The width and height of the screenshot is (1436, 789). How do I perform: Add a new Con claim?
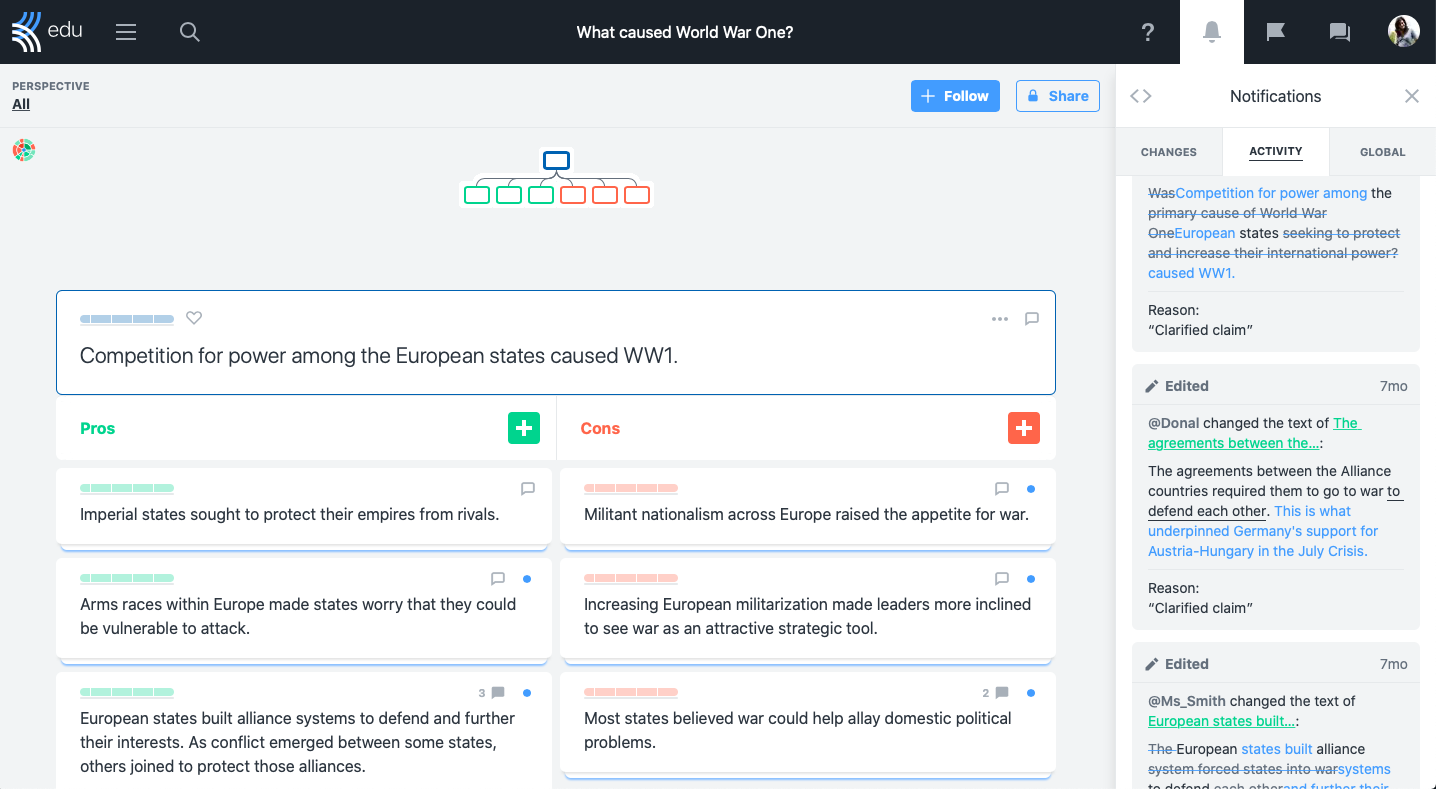[x=1024, y=428]
